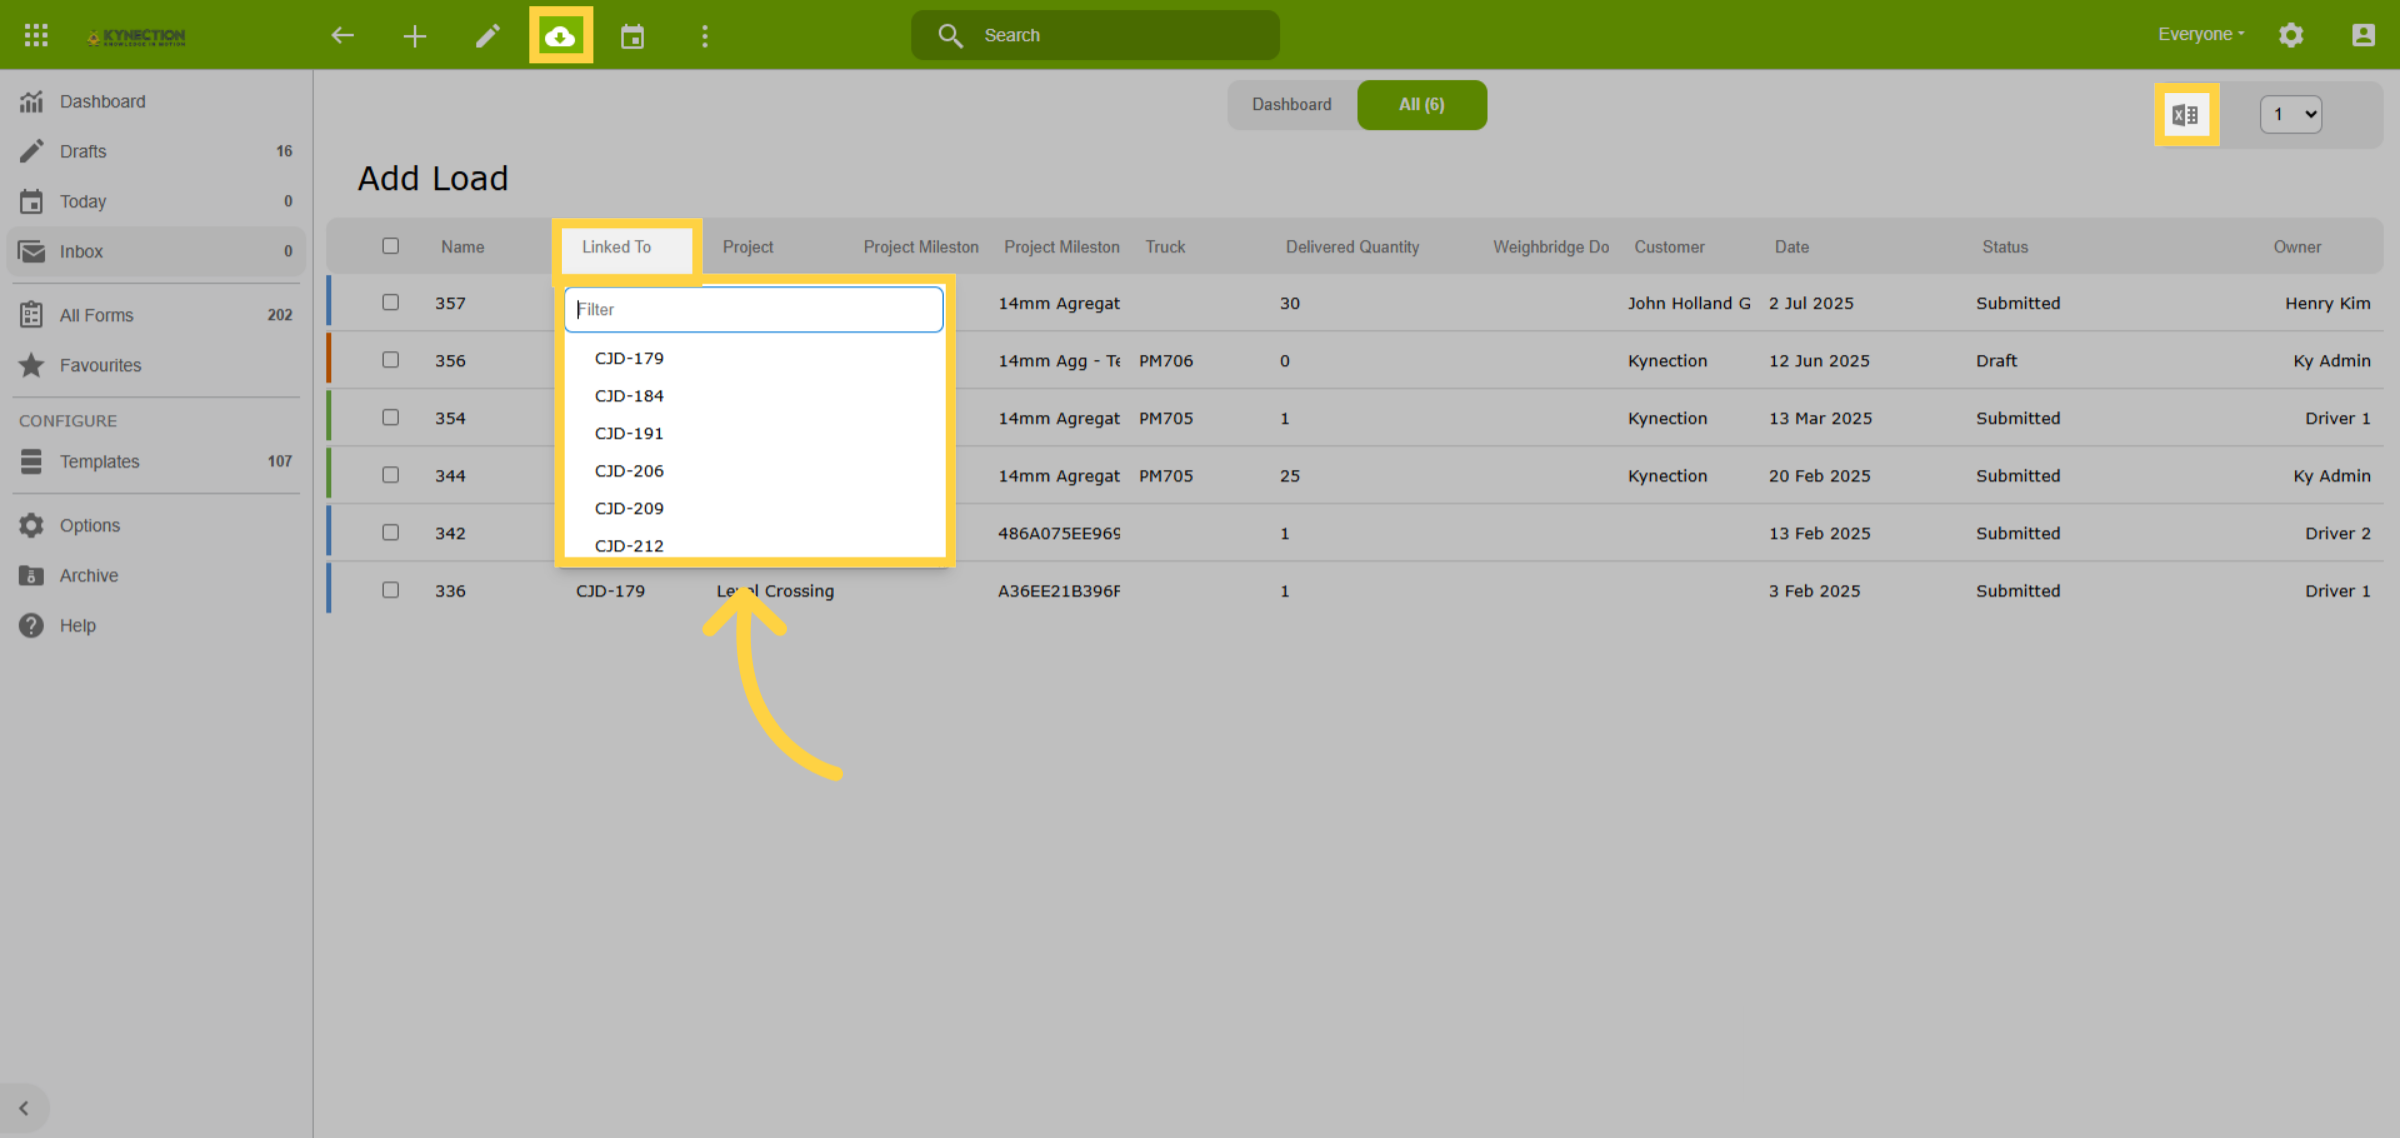Image resolution: width=2400 pixels, height=1138 pixels.
Task: Open the Truck column header filter
Action: [1165, 247]
